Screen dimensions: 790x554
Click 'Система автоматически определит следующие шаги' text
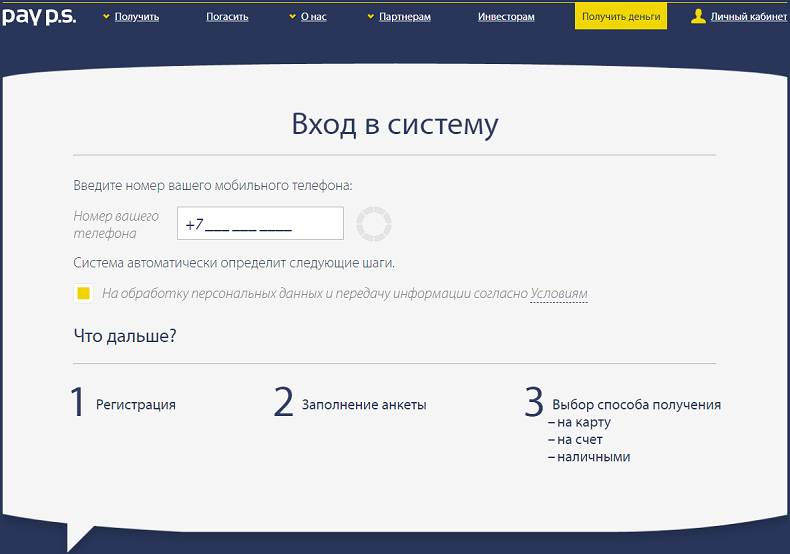click(234, 263)
